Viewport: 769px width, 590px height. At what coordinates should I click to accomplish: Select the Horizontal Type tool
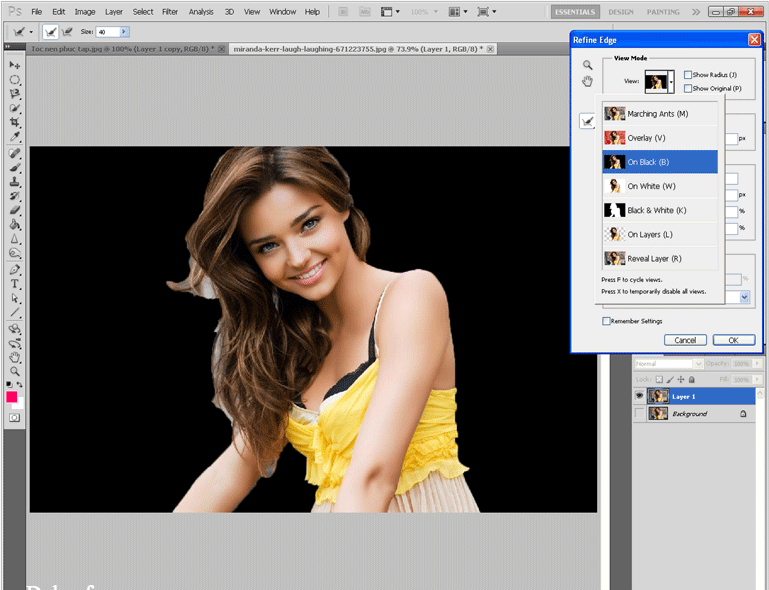coord(15,283)
